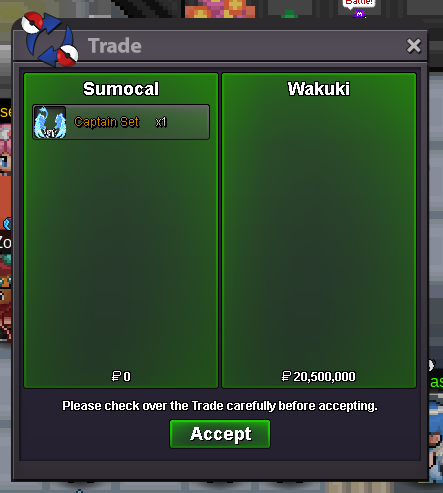Click the green hat sprite above window

289,14
